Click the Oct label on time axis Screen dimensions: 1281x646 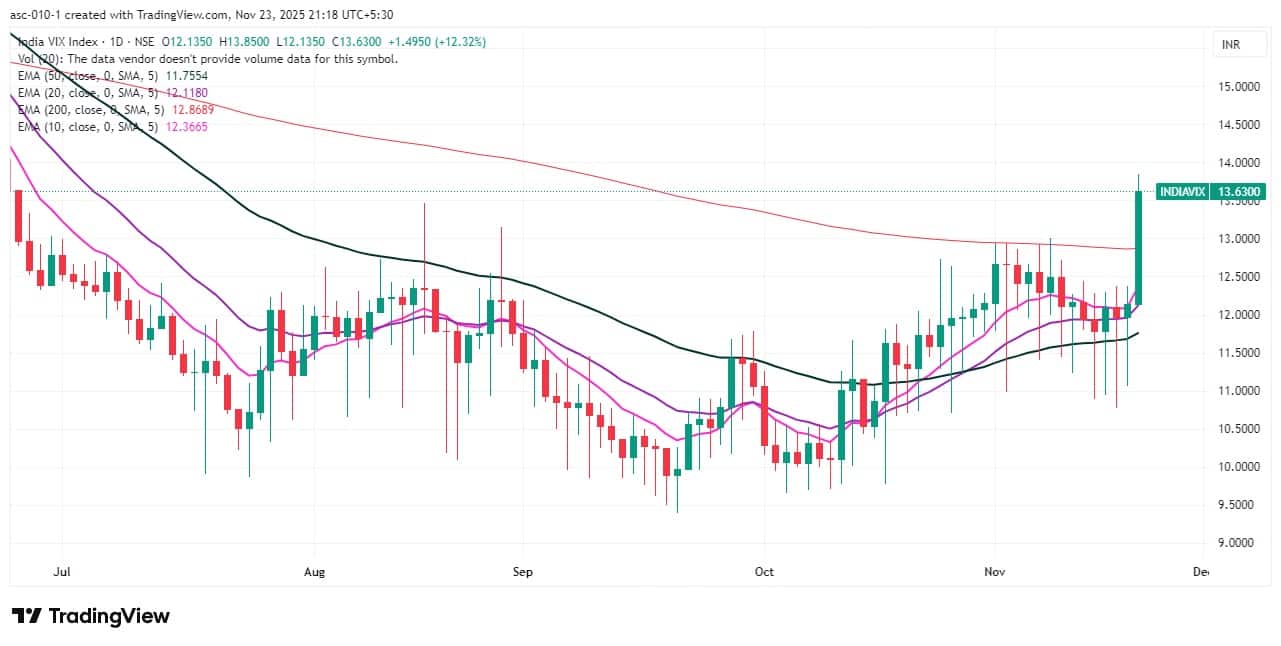click(x=764, y=573)
